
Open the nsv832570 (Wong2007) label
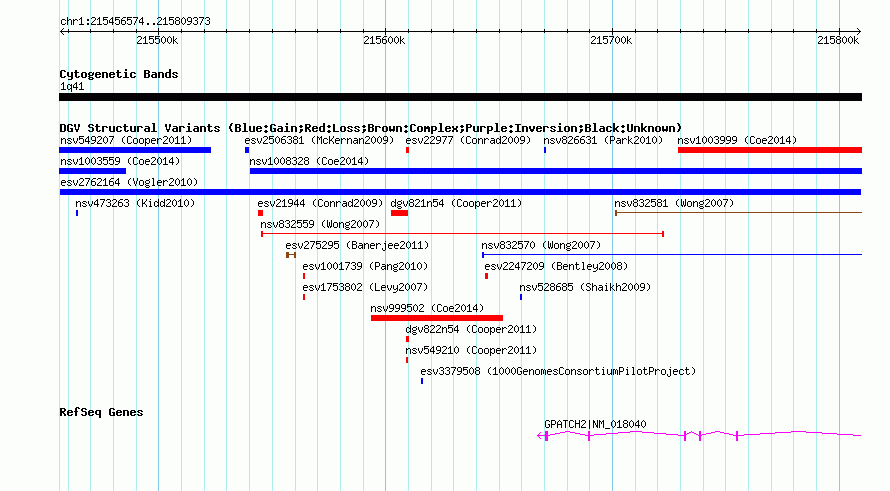click(541, 245)
